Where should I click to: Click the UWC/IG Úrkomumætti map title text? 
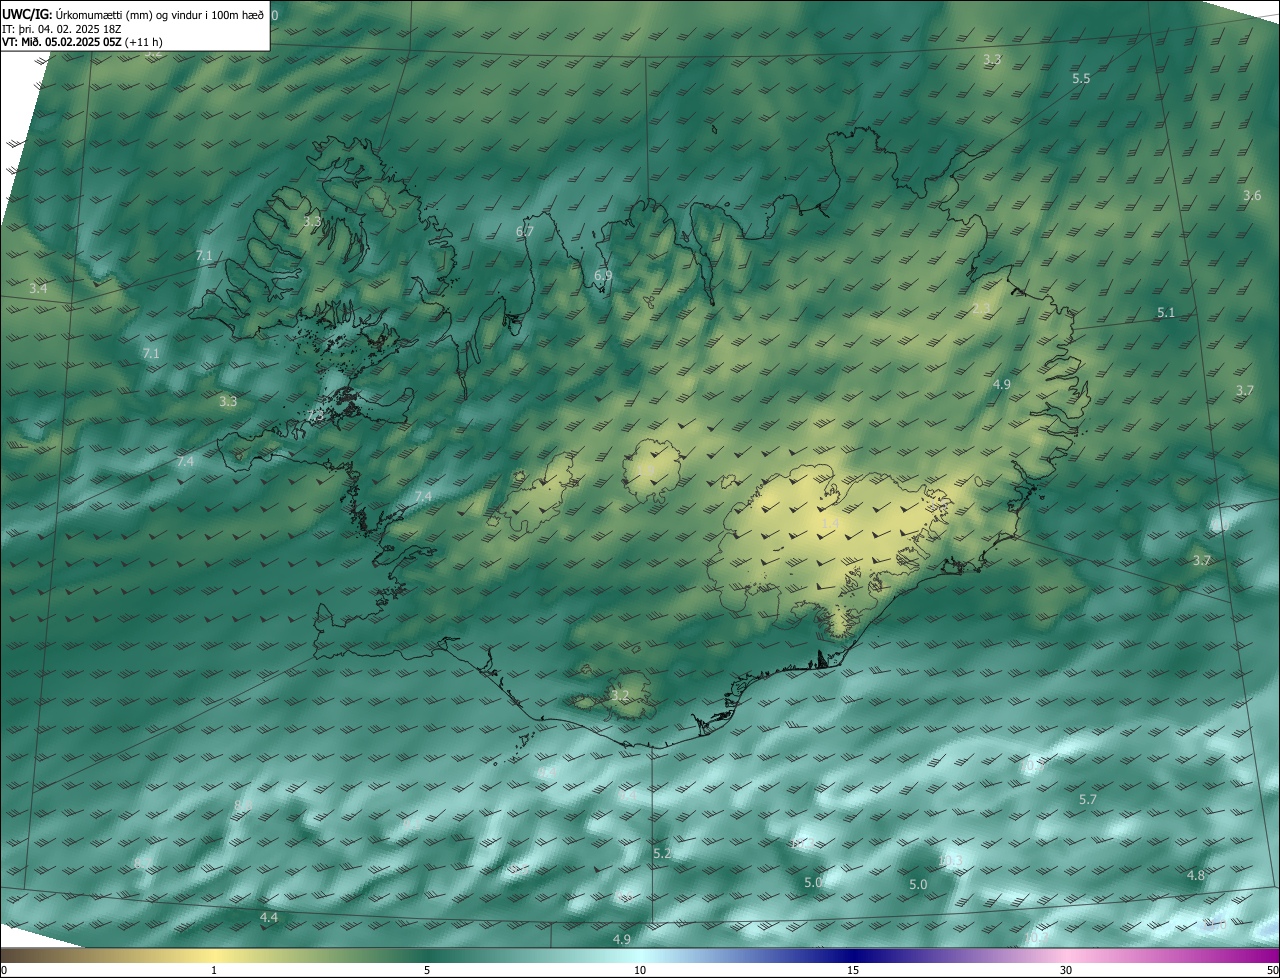click(x=133, y=14)
